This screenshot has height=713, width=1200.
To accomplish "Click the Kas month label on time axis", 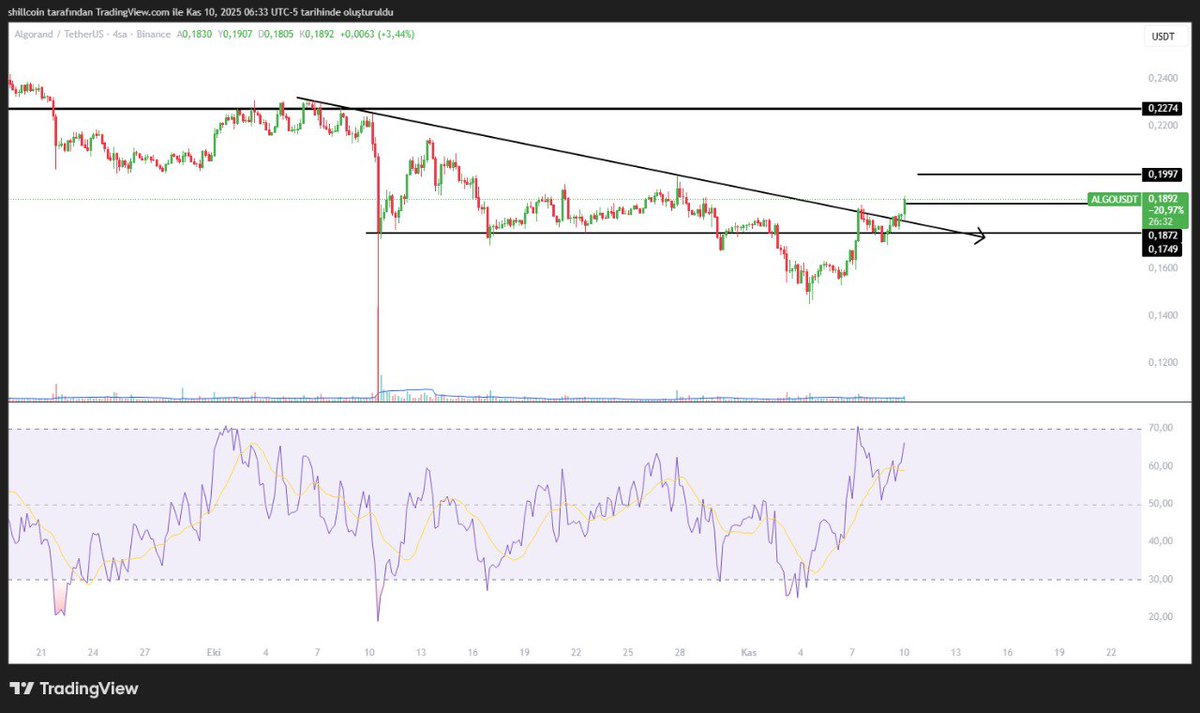I will [749, 651].
